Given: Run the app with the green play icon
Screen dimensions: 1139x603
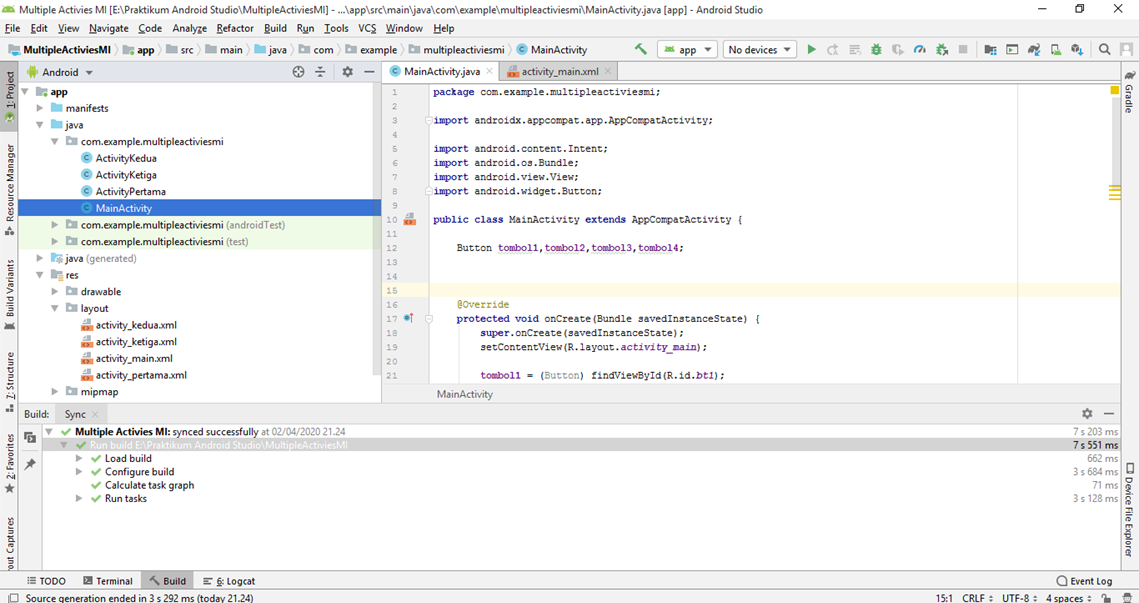Looking at the screenshot, I should point(812,49).
